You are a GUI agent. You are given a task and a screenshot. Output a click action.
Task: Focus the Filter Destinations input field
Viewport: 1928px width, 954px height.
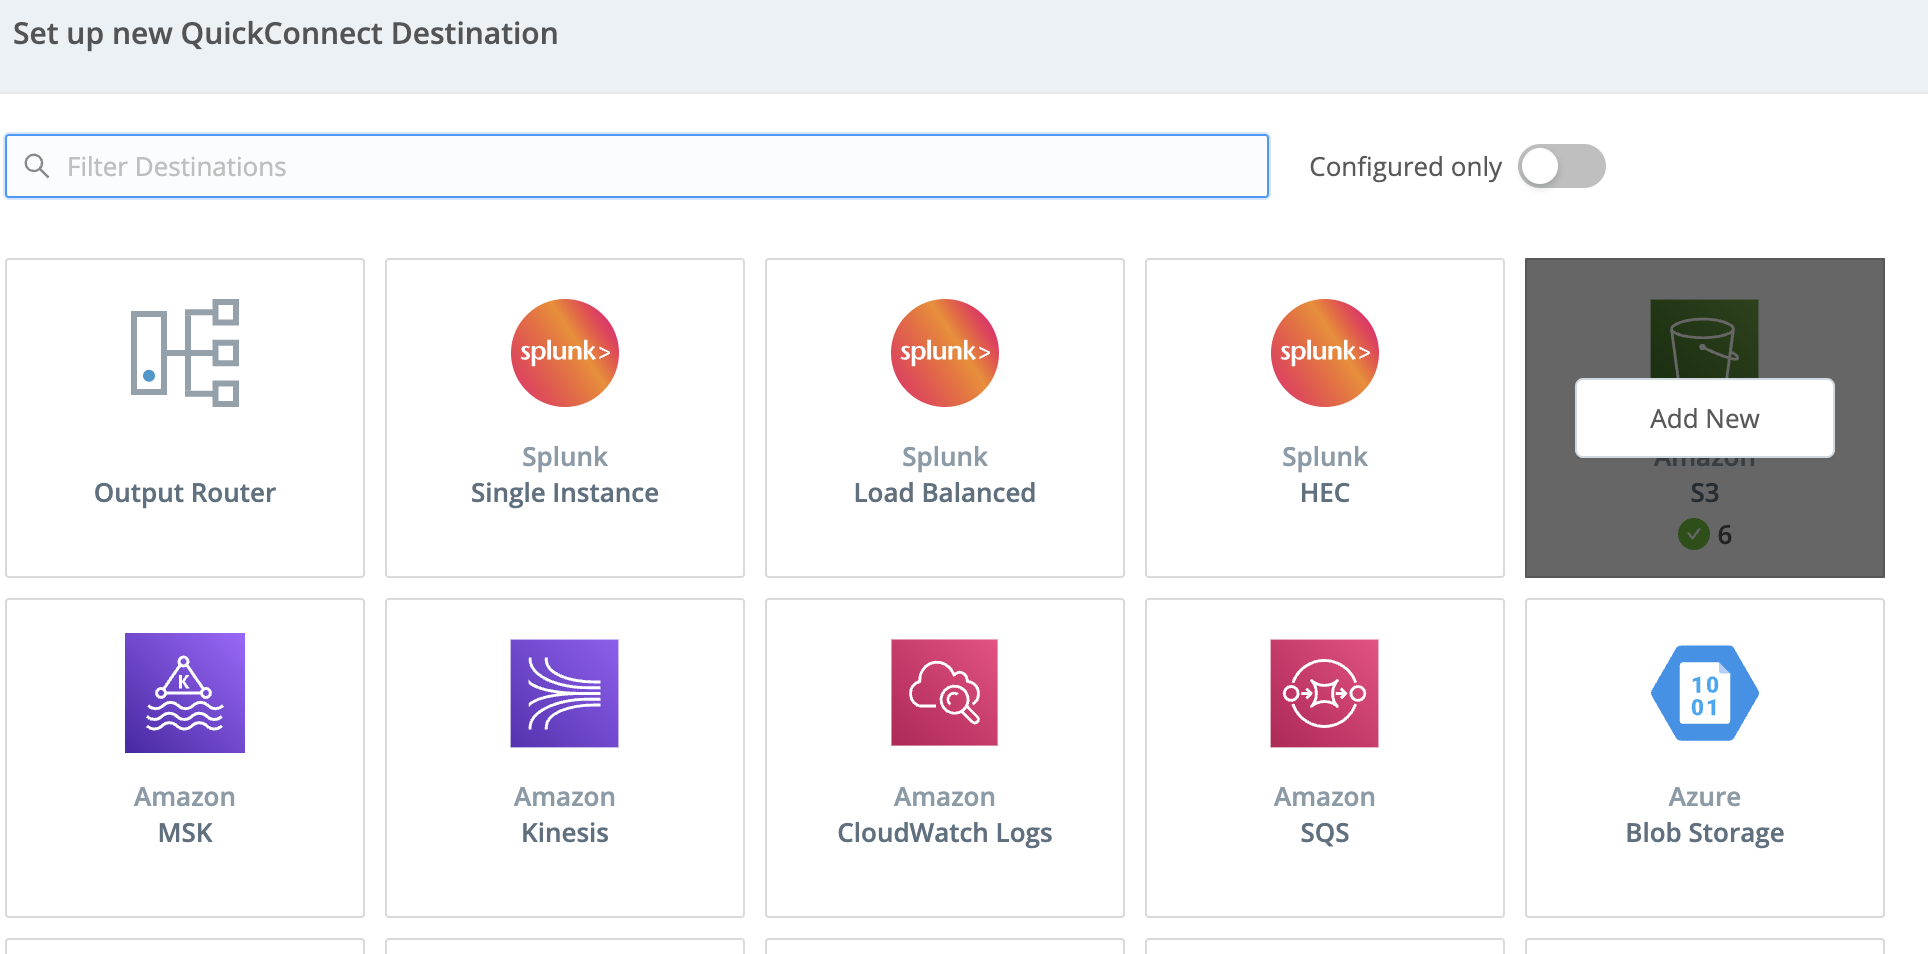(x=637, y=166)
